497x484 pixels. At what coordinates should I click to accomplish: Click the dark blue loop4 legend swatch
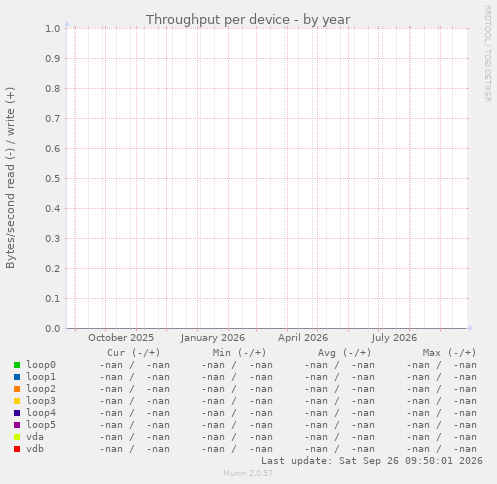tap(17, 413)
